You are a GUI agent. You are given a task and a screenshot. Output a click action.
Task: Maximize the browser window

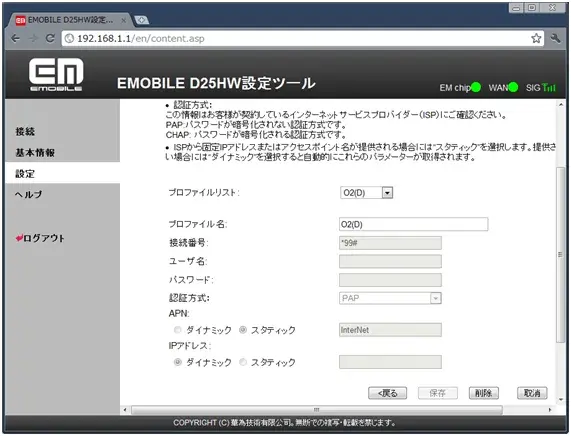(532, 8)
